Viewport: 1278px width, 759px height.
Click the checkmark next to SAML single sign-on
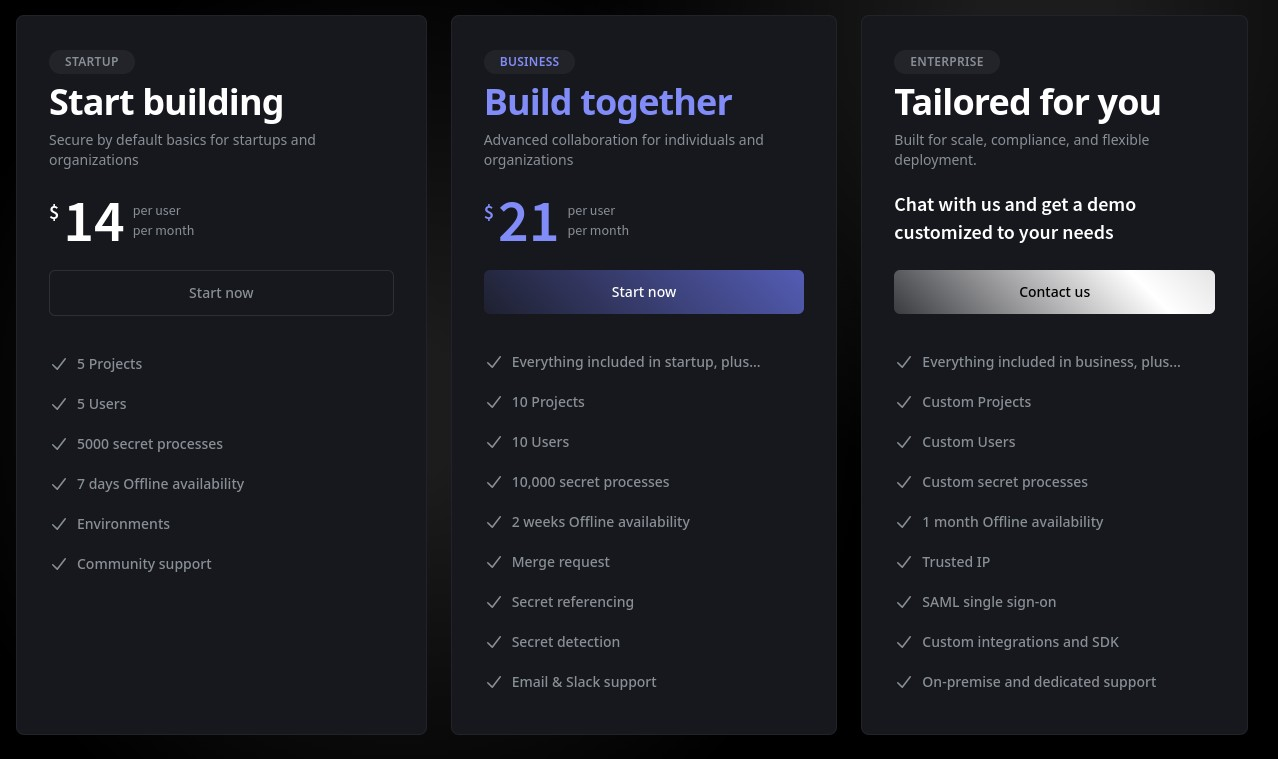904,602
